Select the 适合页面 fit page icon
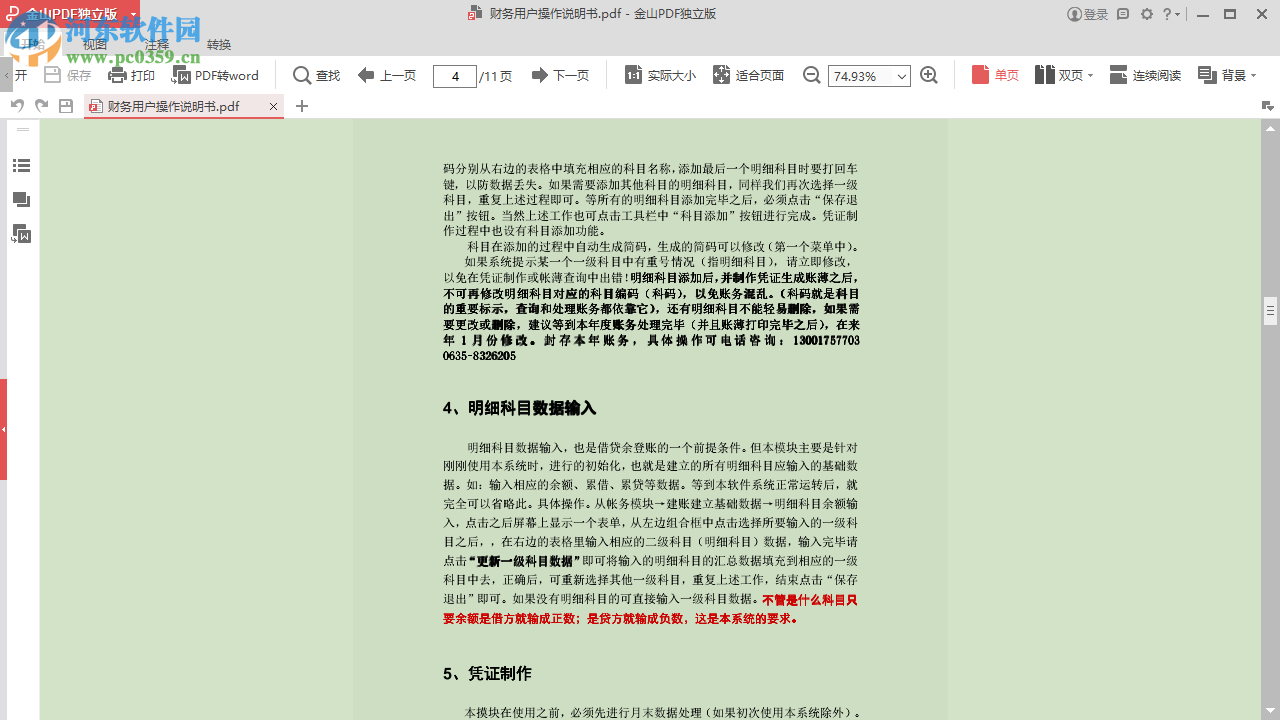 (x=721, y=74)
